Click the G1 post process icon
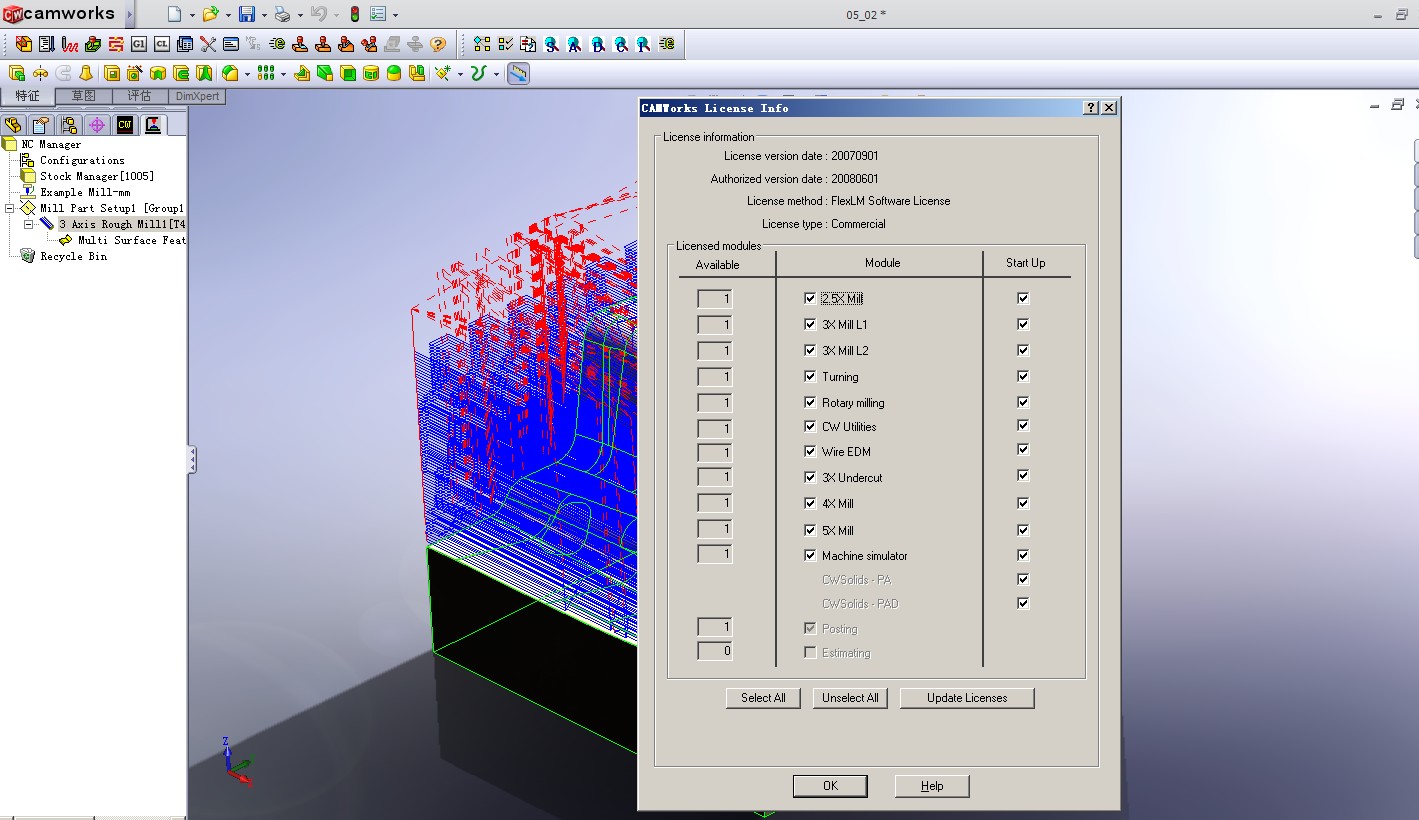Image resolution: width=1419 pixels, height=820 pixels. (x=138, y=44)
